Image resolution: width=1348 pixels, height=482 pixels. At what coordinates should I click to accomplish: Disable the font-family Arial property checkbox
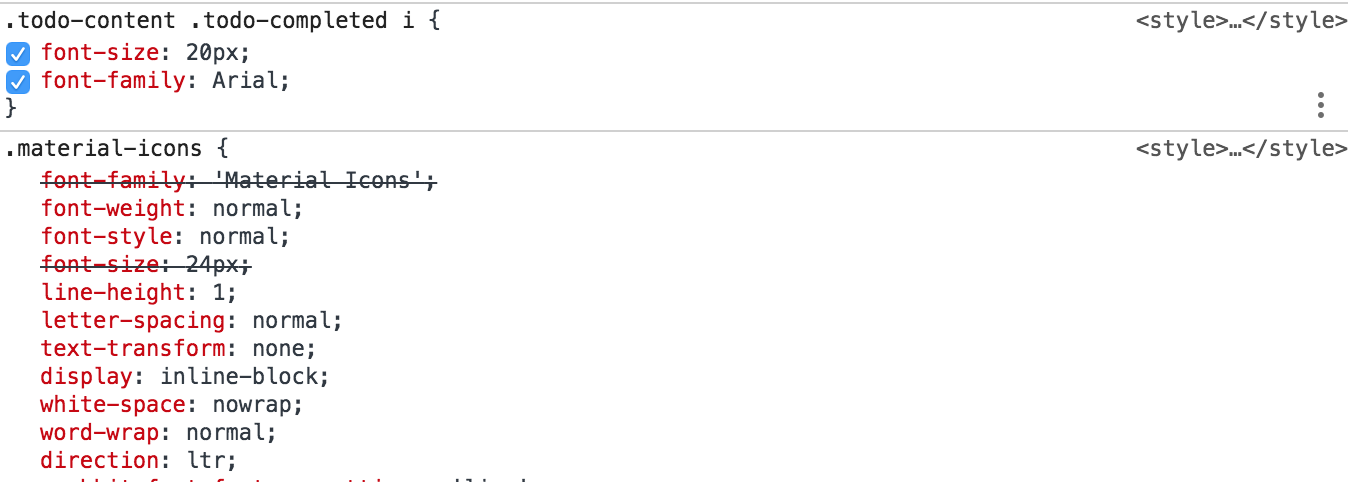tap(18, 81)
